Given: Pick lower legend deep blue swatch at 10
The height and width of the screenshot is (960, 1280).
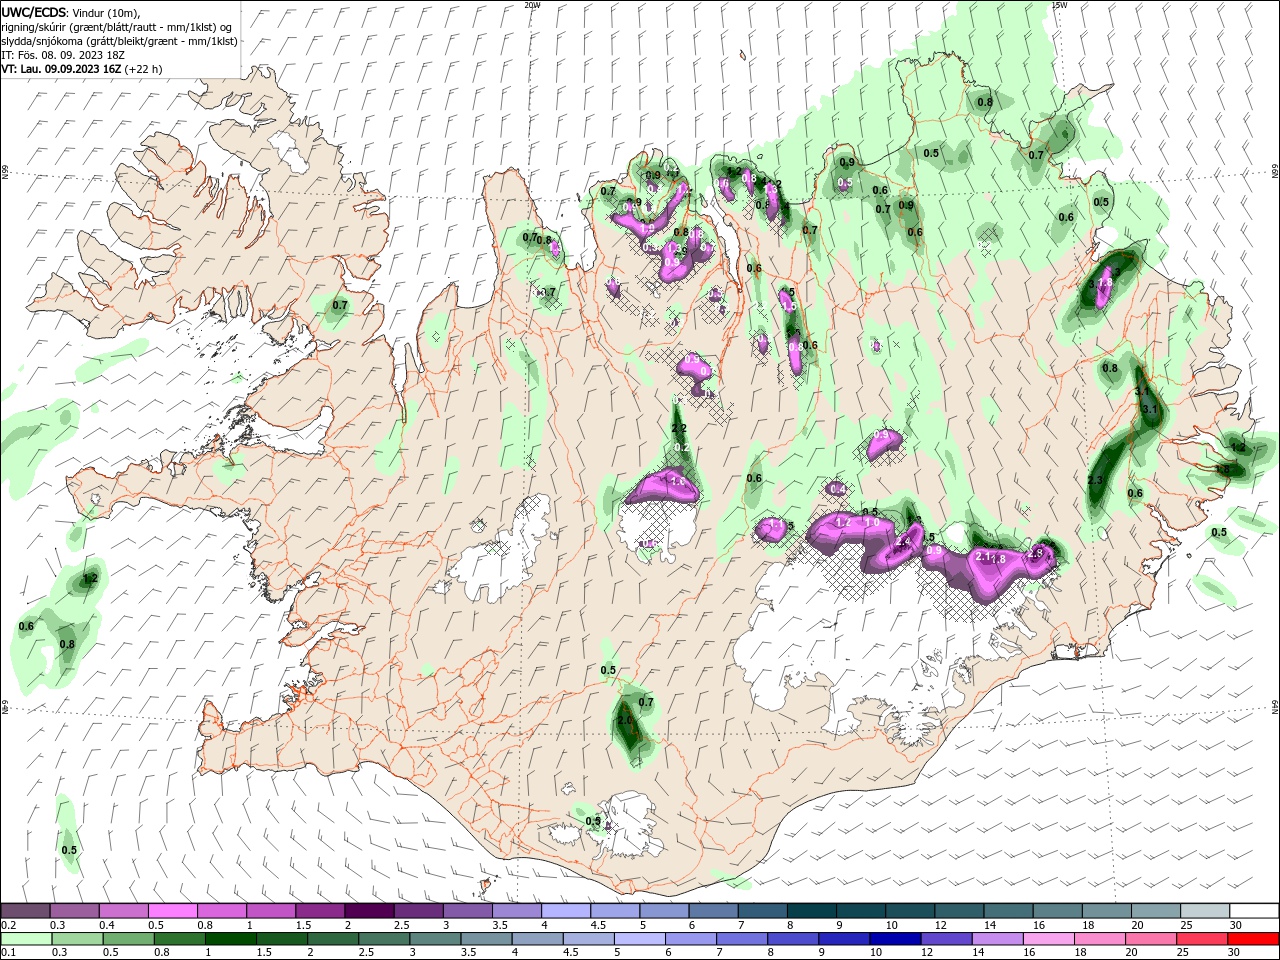Looking at the screenshot, I should [x=894, y=939].
